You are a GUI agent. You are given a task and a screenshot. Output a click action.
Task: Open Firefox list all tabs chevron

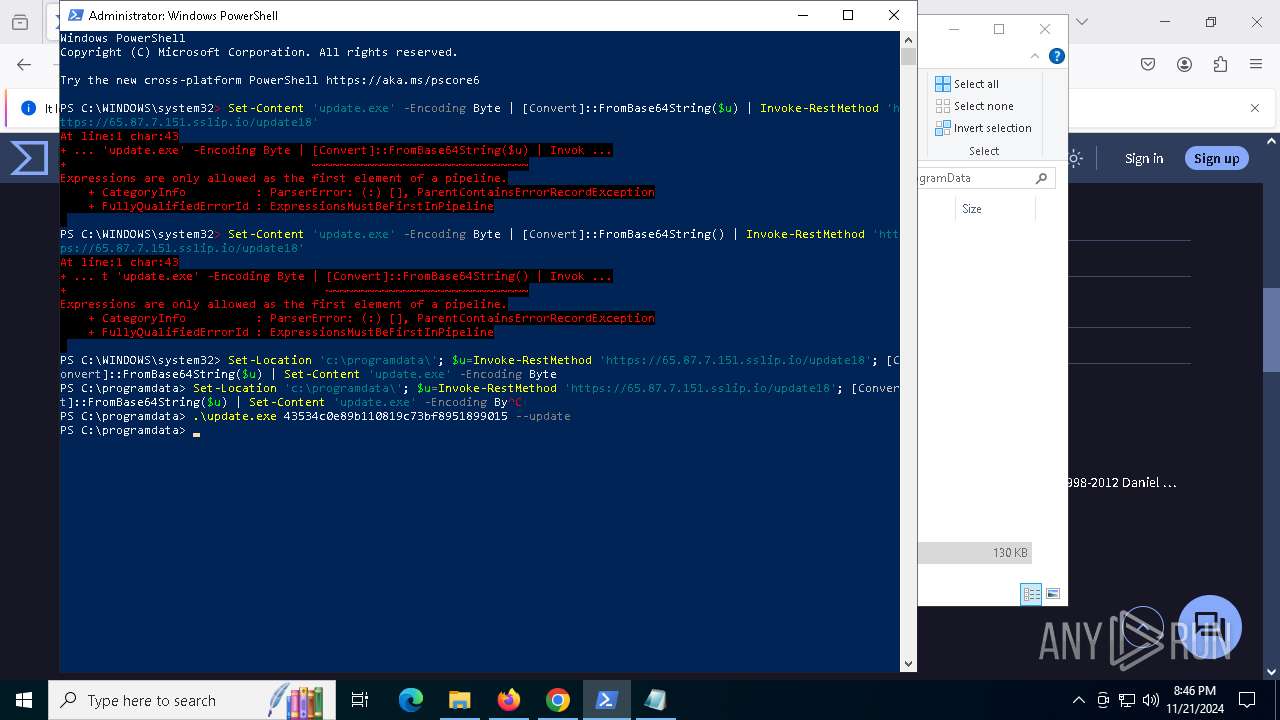pos(1081,22)
